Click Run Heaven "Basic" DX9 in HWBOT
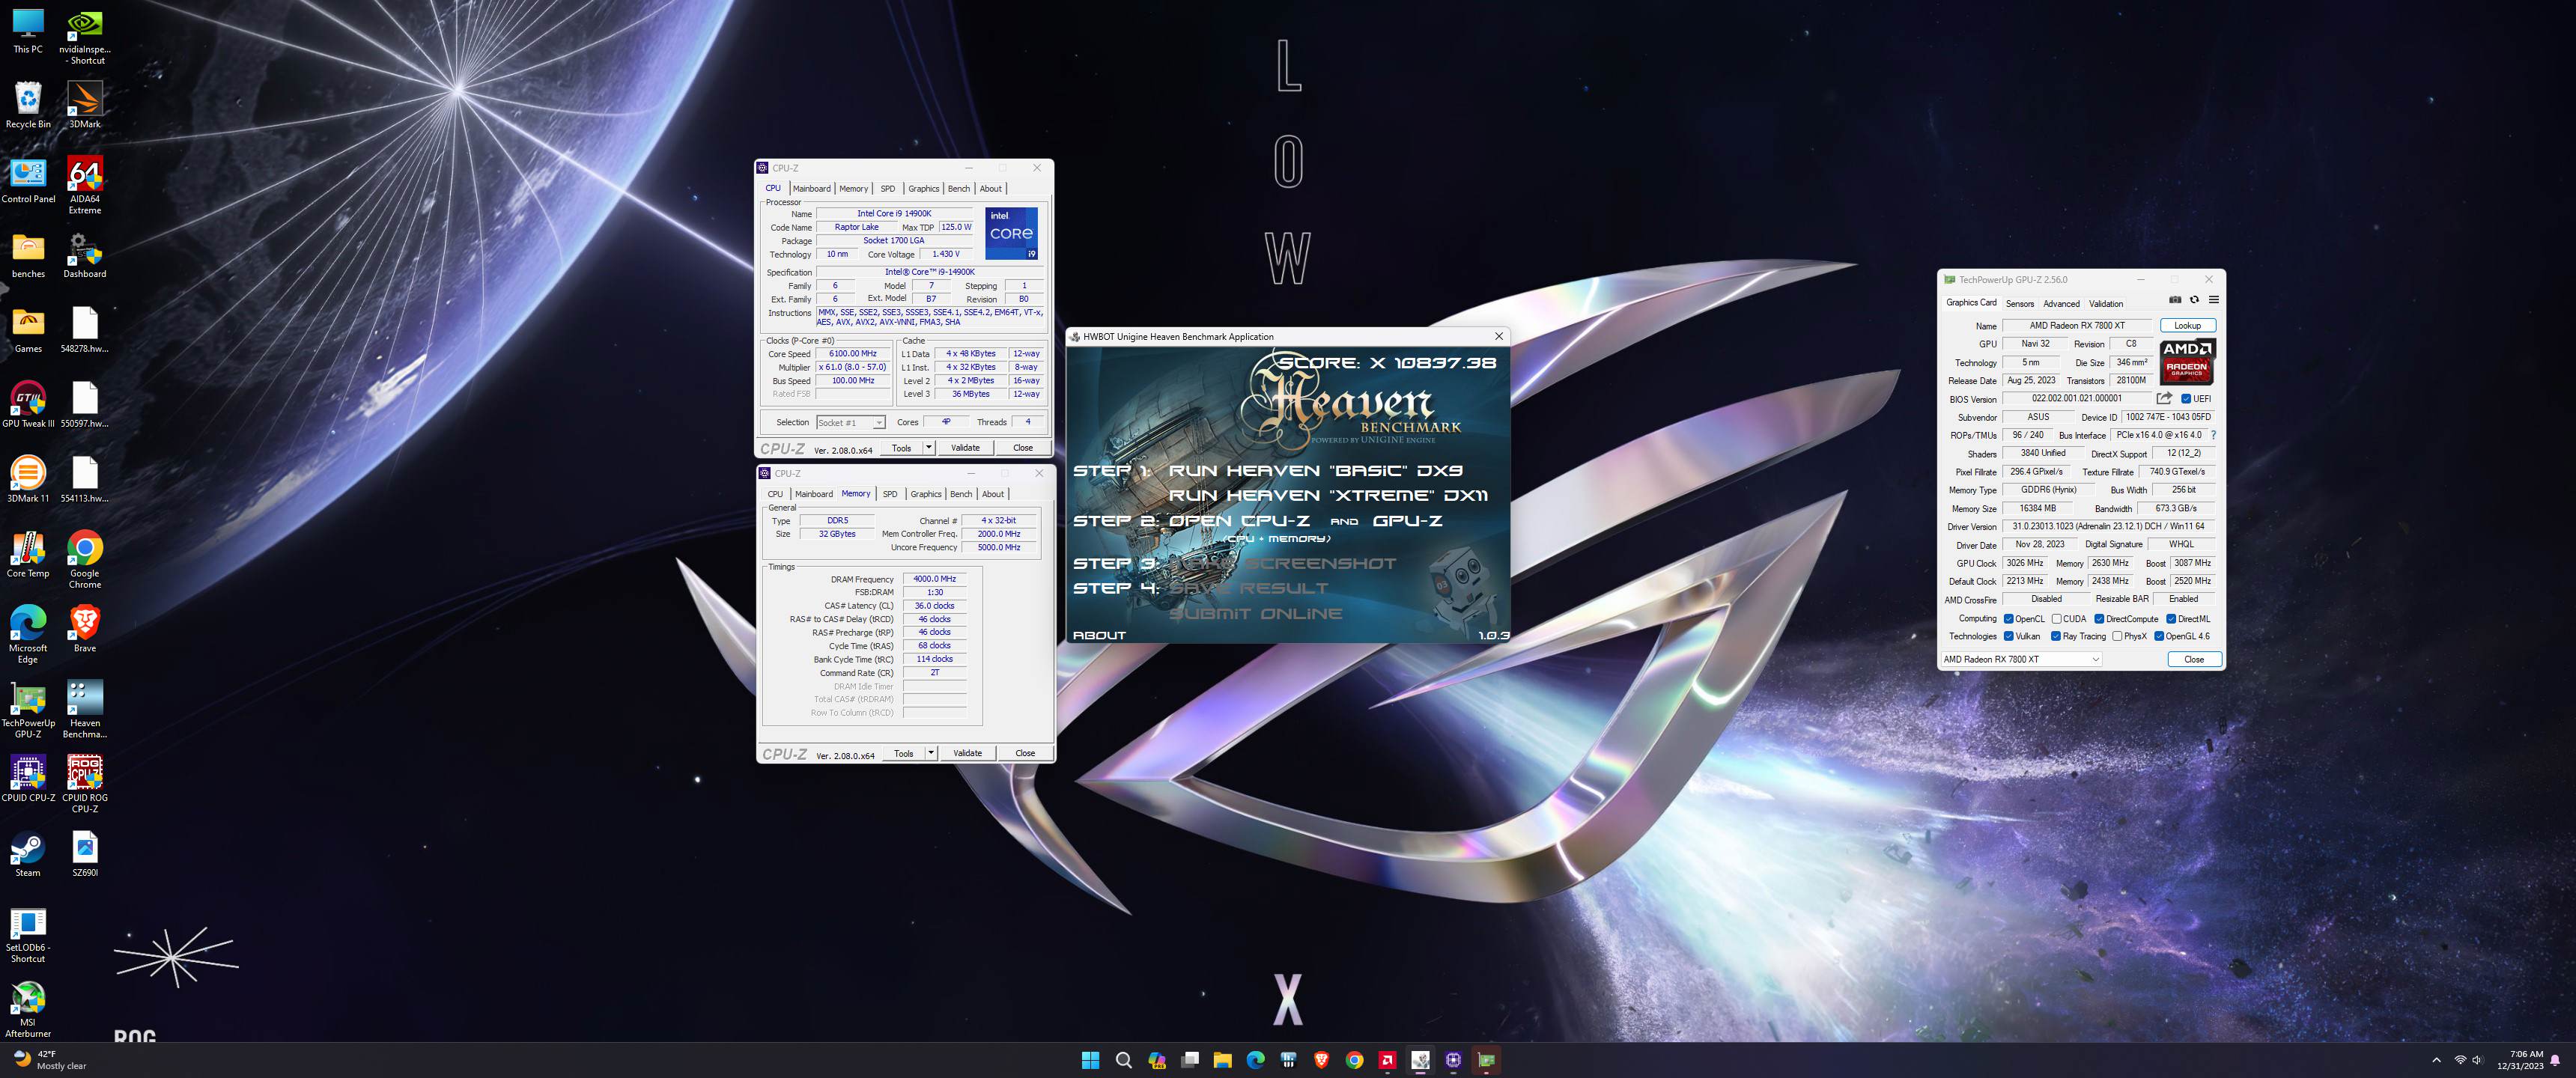The image size is (2576, 1078). point(1316,470)
